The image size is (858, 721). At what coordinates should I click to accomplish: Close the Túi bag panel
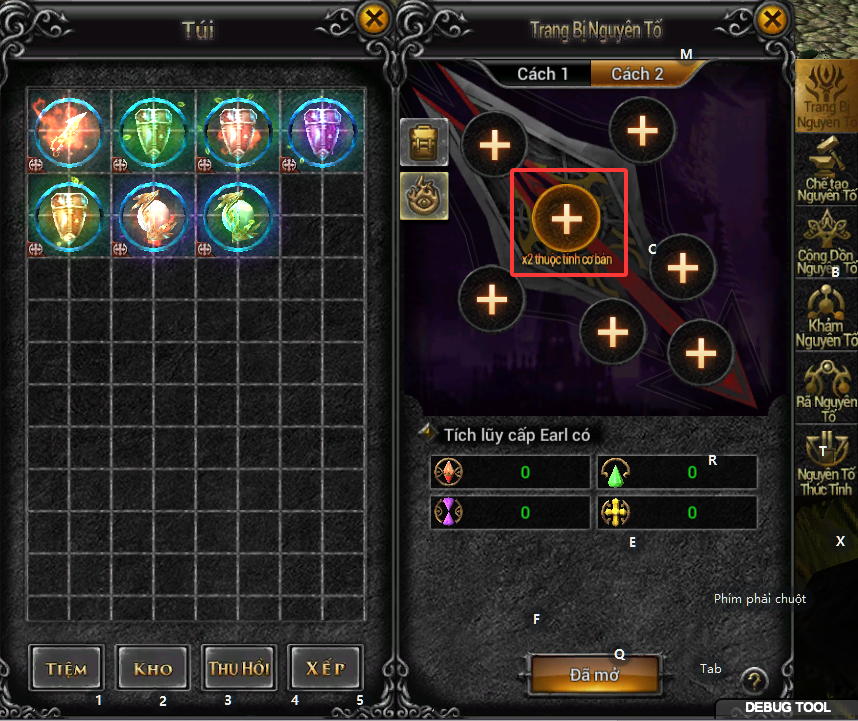pos(374,19)
